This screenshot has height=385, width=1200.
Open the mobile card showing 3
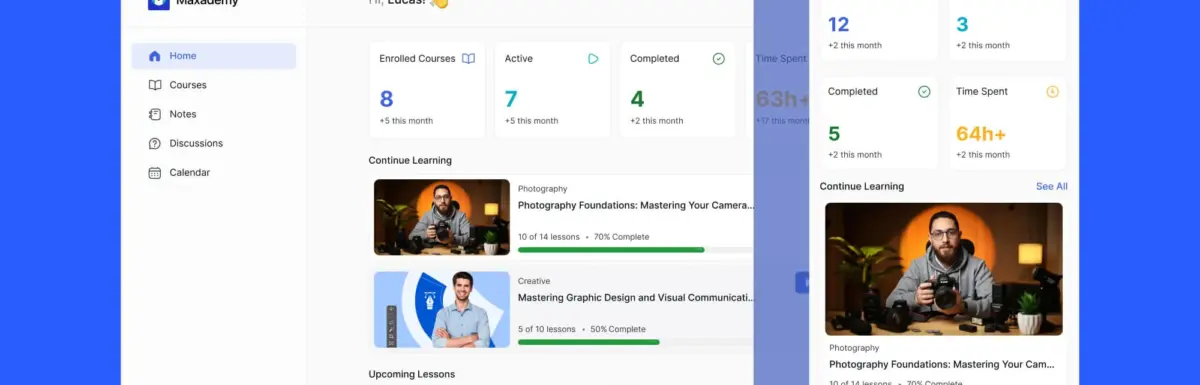(1007, 30)
